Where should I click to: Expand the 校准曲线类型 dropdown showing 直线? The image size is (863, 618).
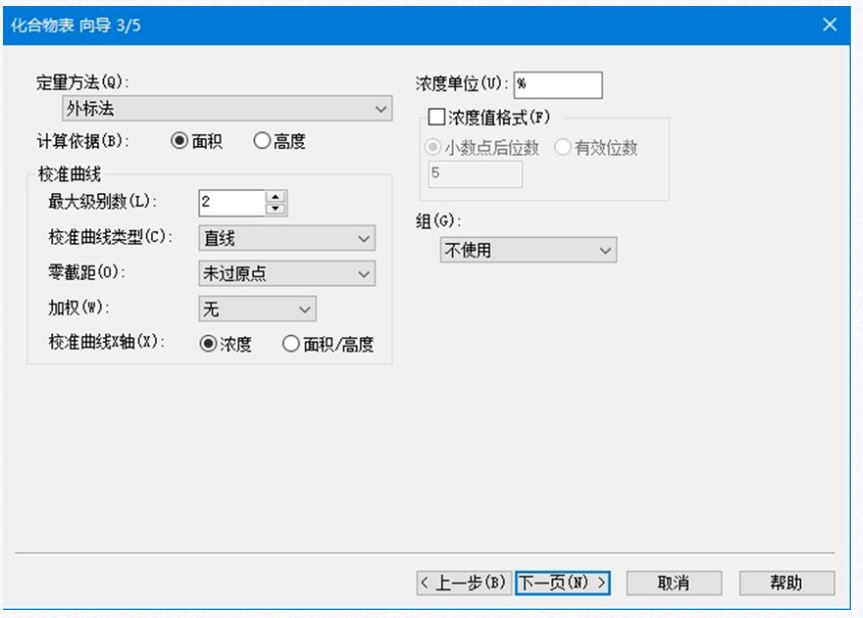[x=286, y=239]
